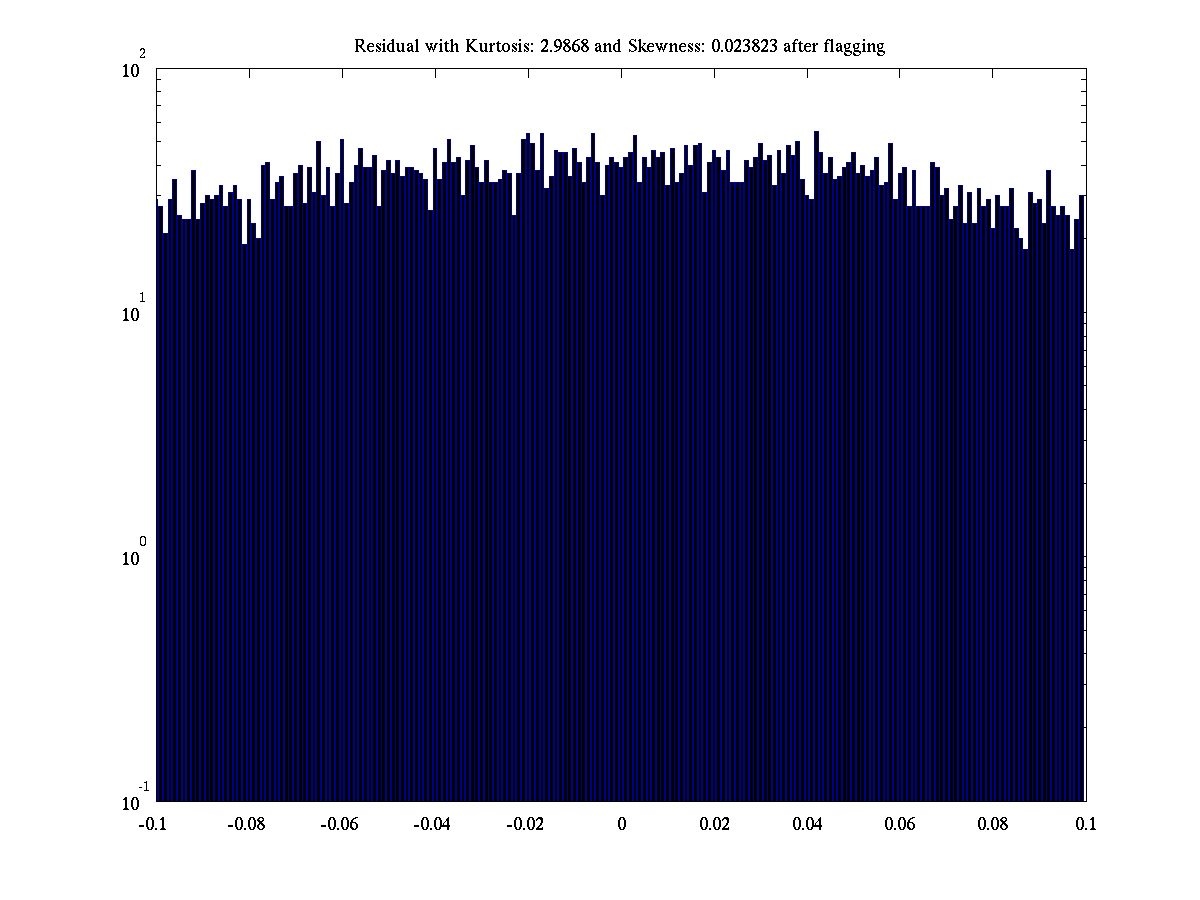Click the 0.1 x-axis tick label
Screen dimensions: 1200x900
(x=1086, y=825)
